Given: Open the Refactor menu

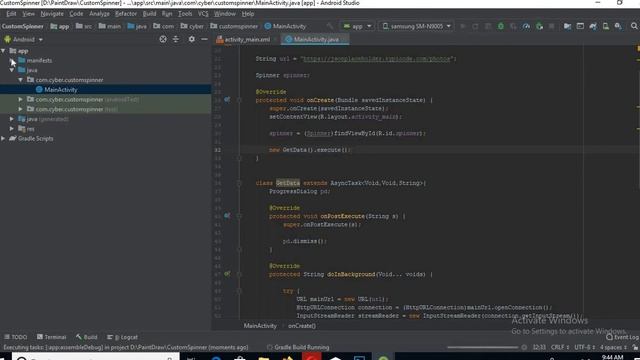Looking at the screenshot, I should pos(126,14).
